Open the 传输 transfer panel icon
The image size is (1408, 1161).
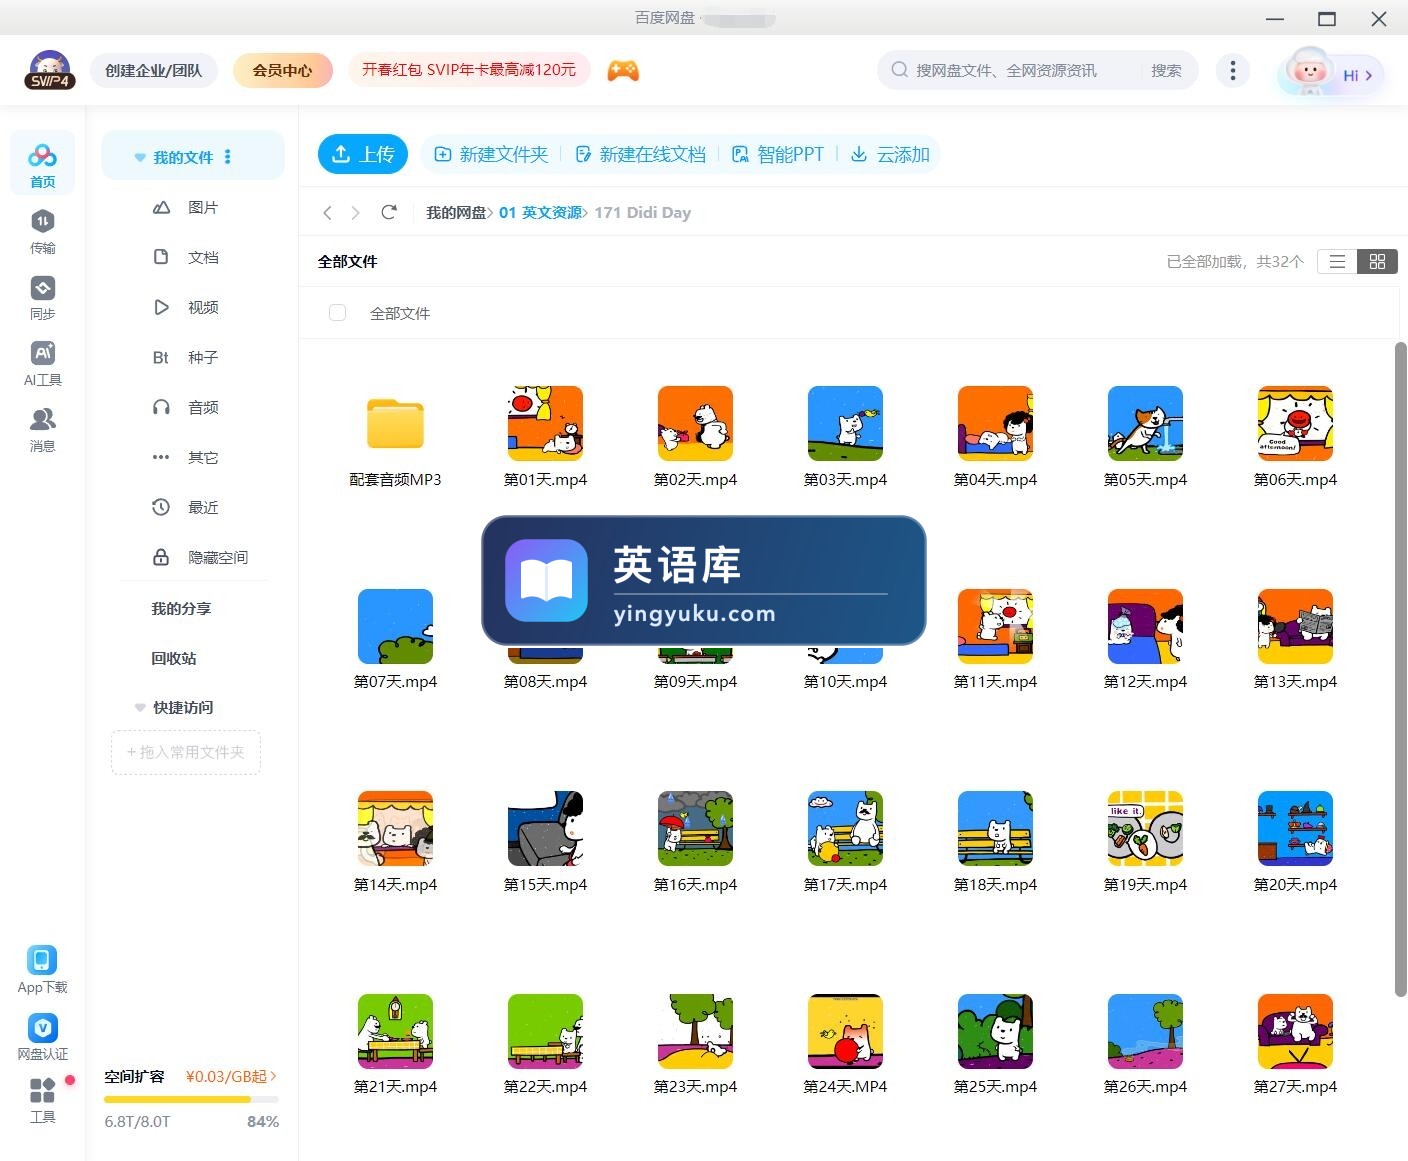click(x=42, y=232)
